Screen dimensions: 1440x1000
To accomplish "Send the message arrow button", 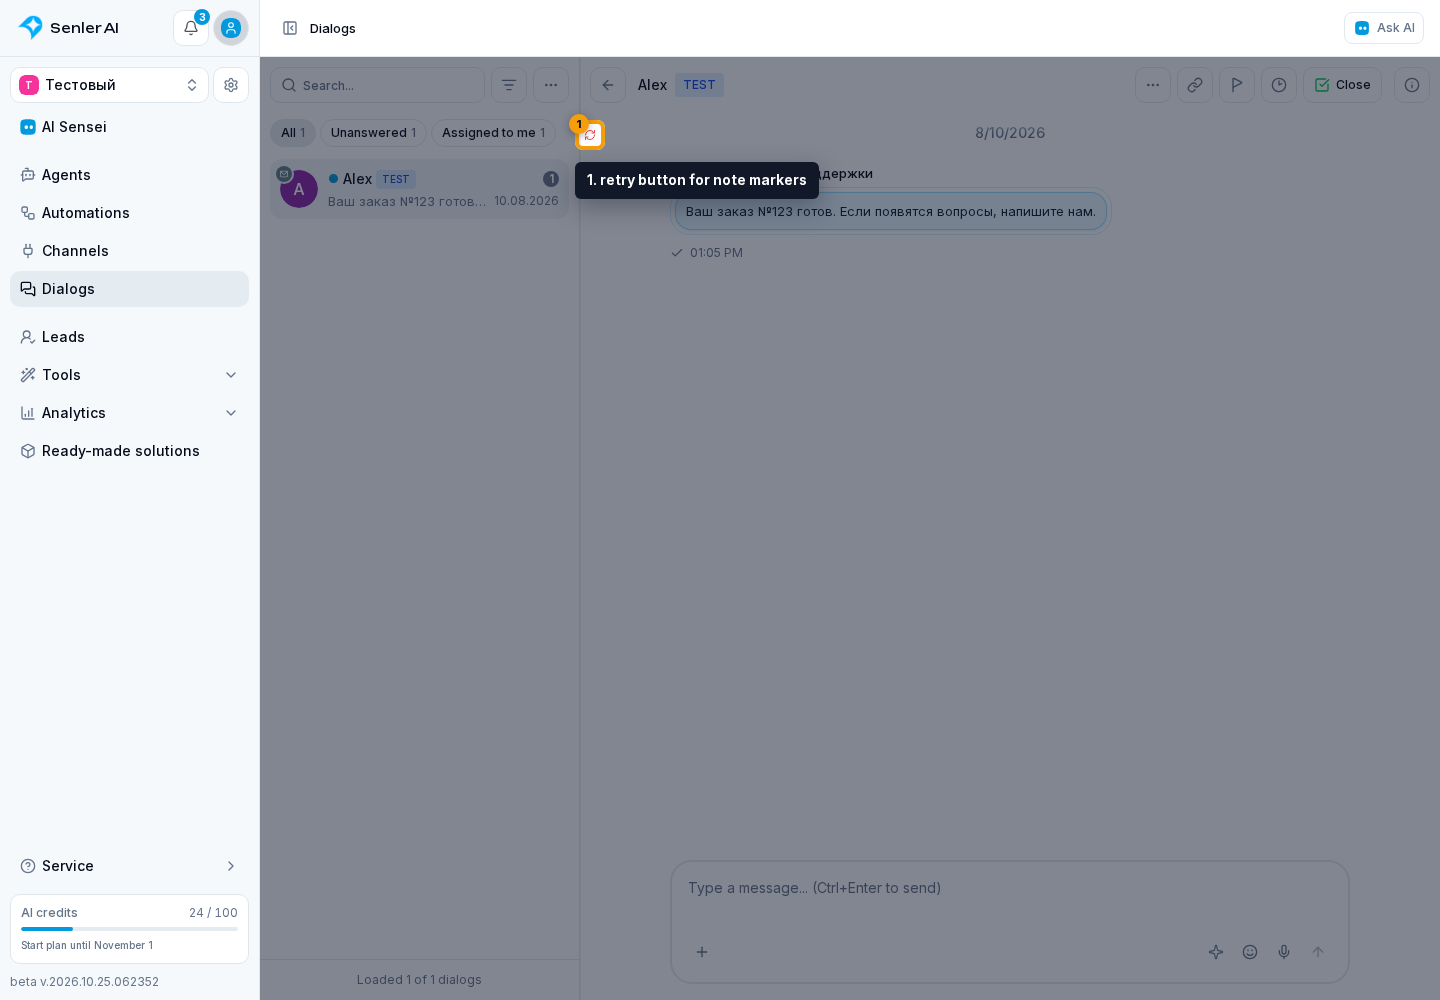I will click(1318, 952).
